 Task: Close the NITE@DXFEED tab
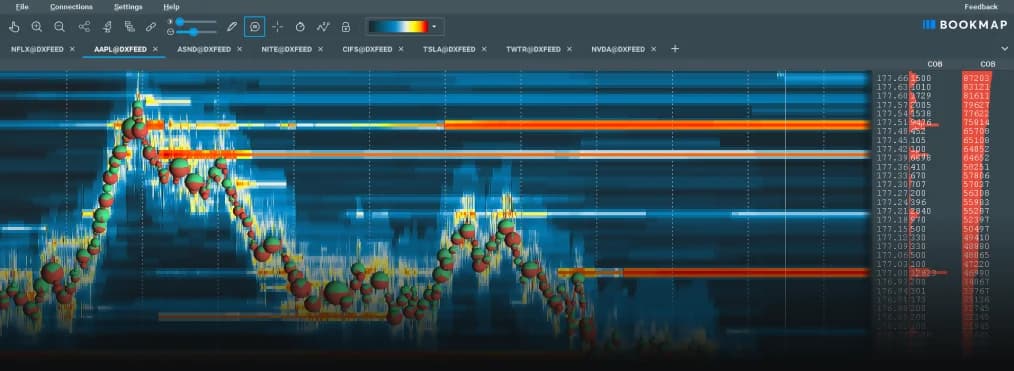320,49
